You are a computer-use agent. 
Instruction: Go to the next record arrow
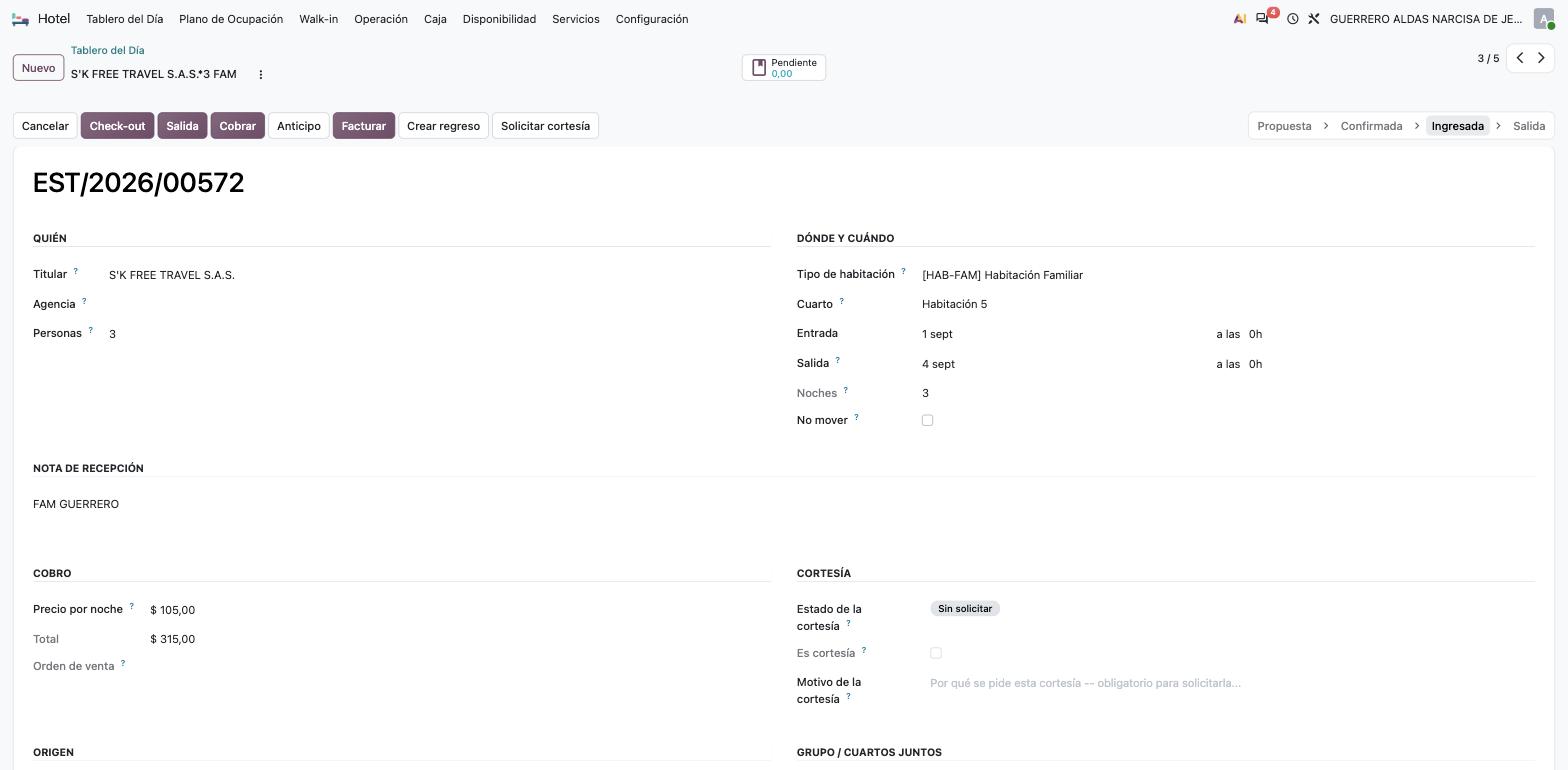click(x=1541, y=58)
